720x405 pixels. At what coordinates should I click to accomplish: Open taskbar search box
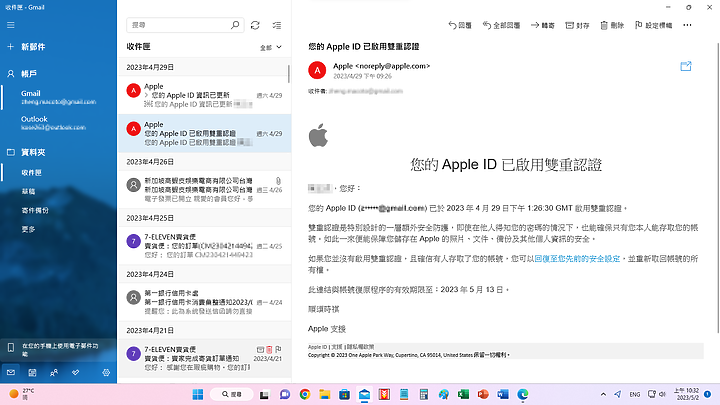[231, 394]
